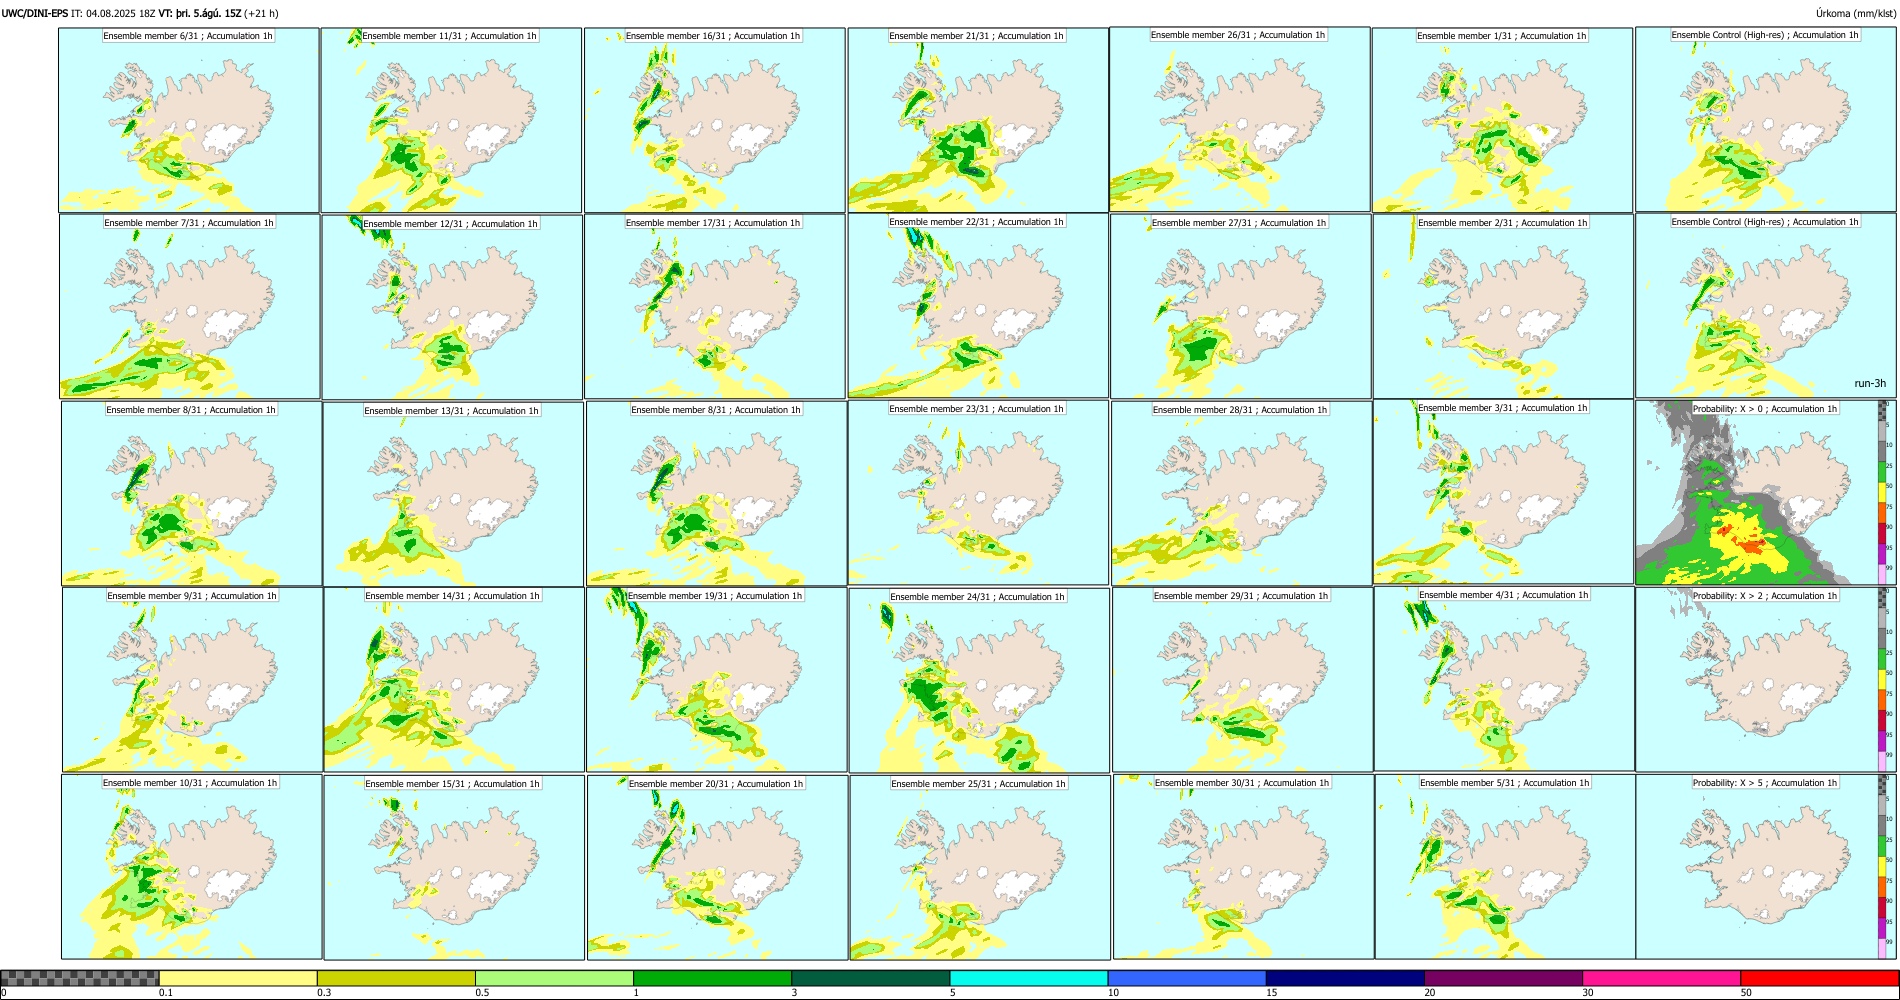Select the Ensemble member 11/31 map
The image size is (1900, 1000).
point(451,120)
